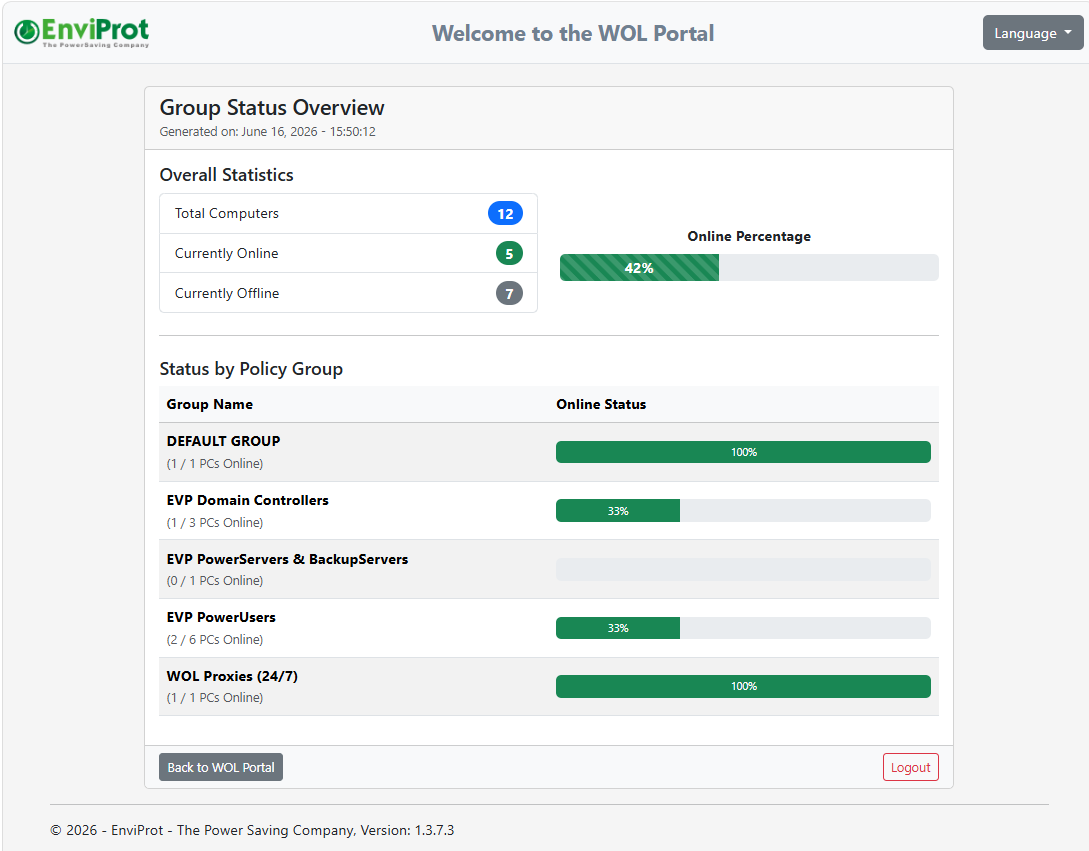This screenshot has height=851, width=1089.
Task: Click (0 / 1 PCs Online) text
Action: pyautogui.click(x=215, y=580)
